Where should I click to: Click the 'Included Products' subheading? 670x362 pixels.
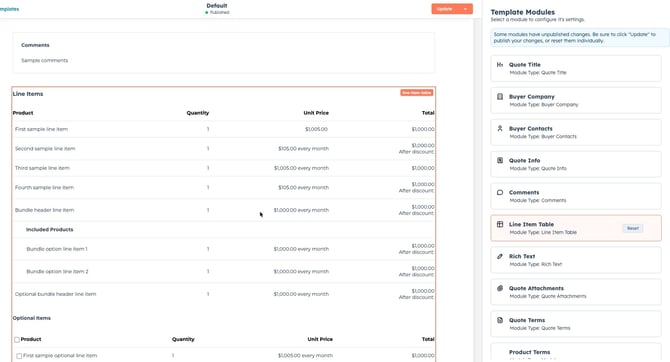tap(50, 230)
